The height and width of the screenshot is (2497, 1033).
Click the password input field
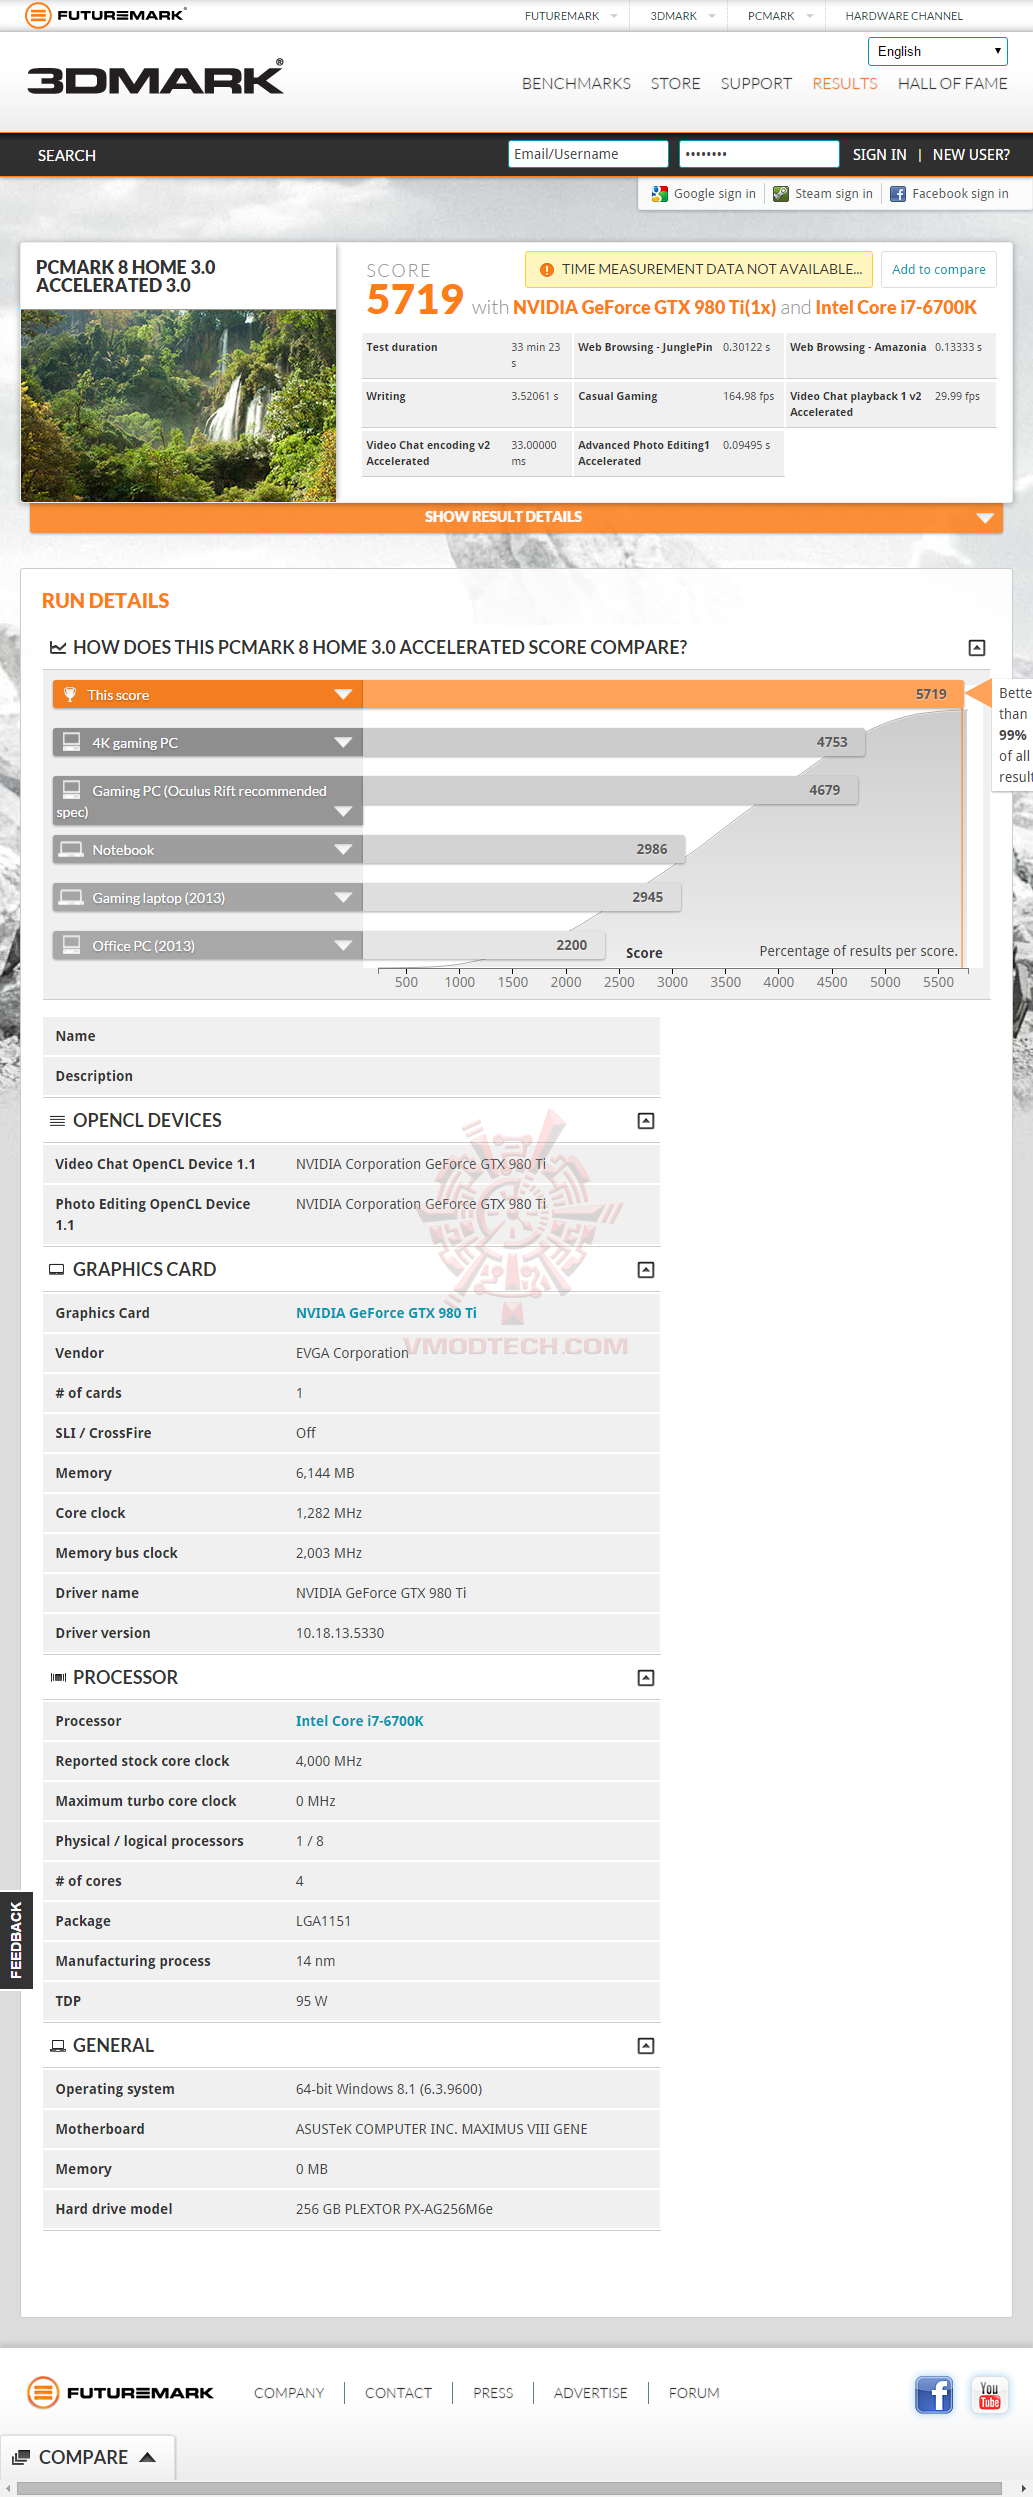[759, 154]
